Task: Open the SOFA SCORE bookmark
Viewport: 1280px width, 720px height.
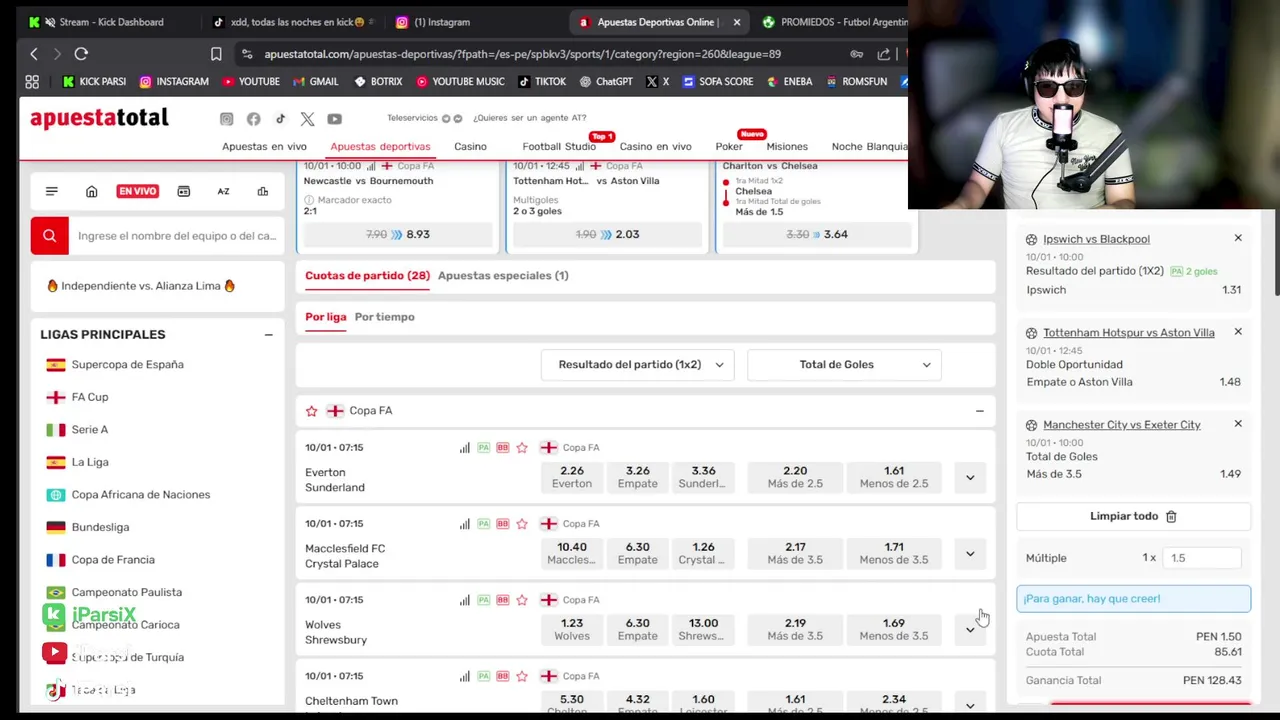Action: coord(717,82)
